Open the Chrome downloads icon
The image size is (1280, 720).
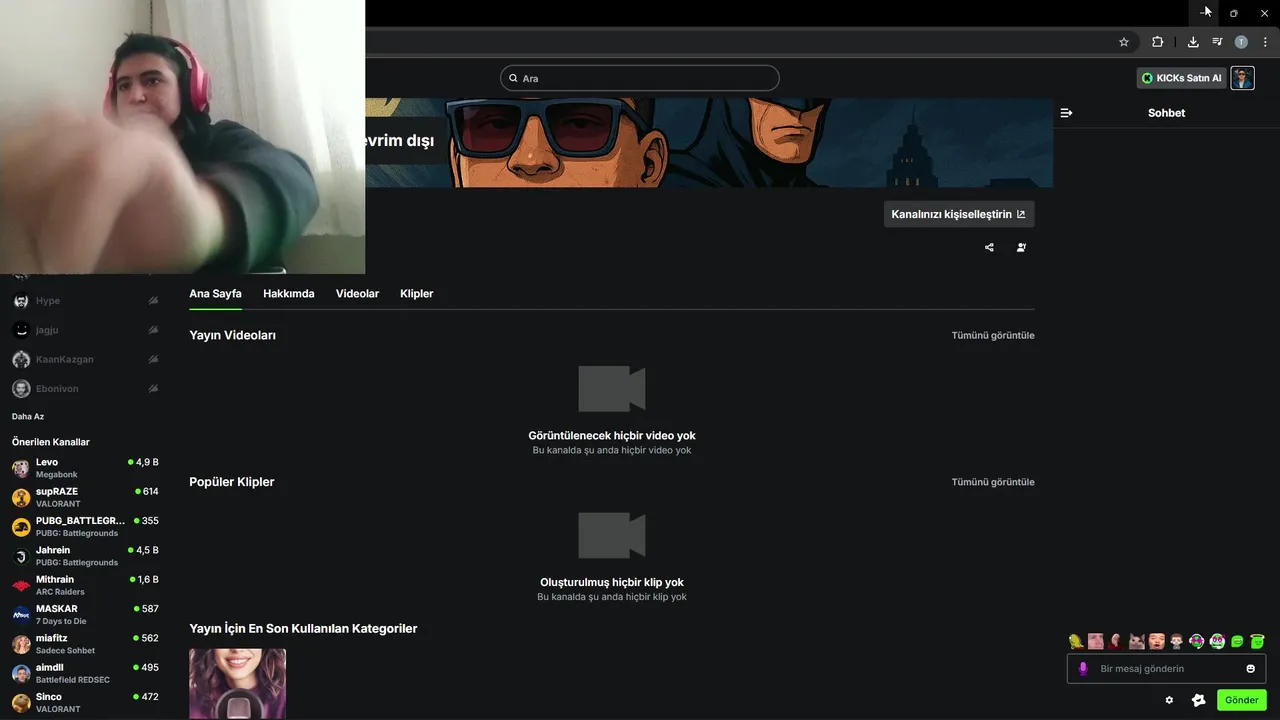click(1193, 42)
